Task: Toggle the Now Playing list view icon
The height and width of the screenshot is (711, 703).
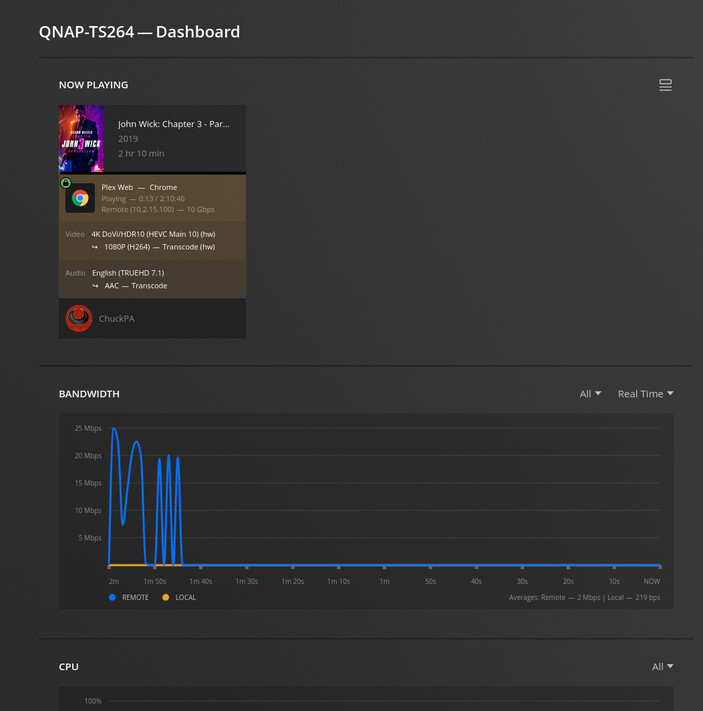Action: point(665,85)
